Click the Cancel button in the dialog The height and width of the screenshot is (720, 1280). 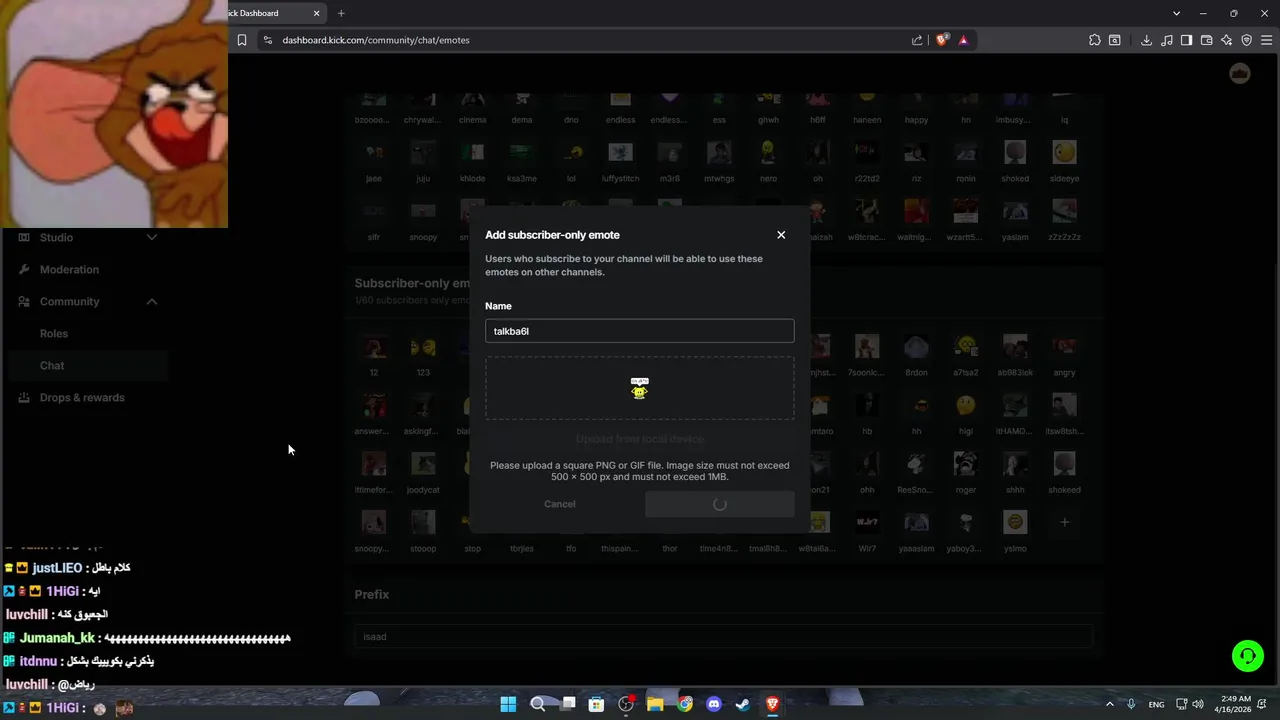click(560, 504)
